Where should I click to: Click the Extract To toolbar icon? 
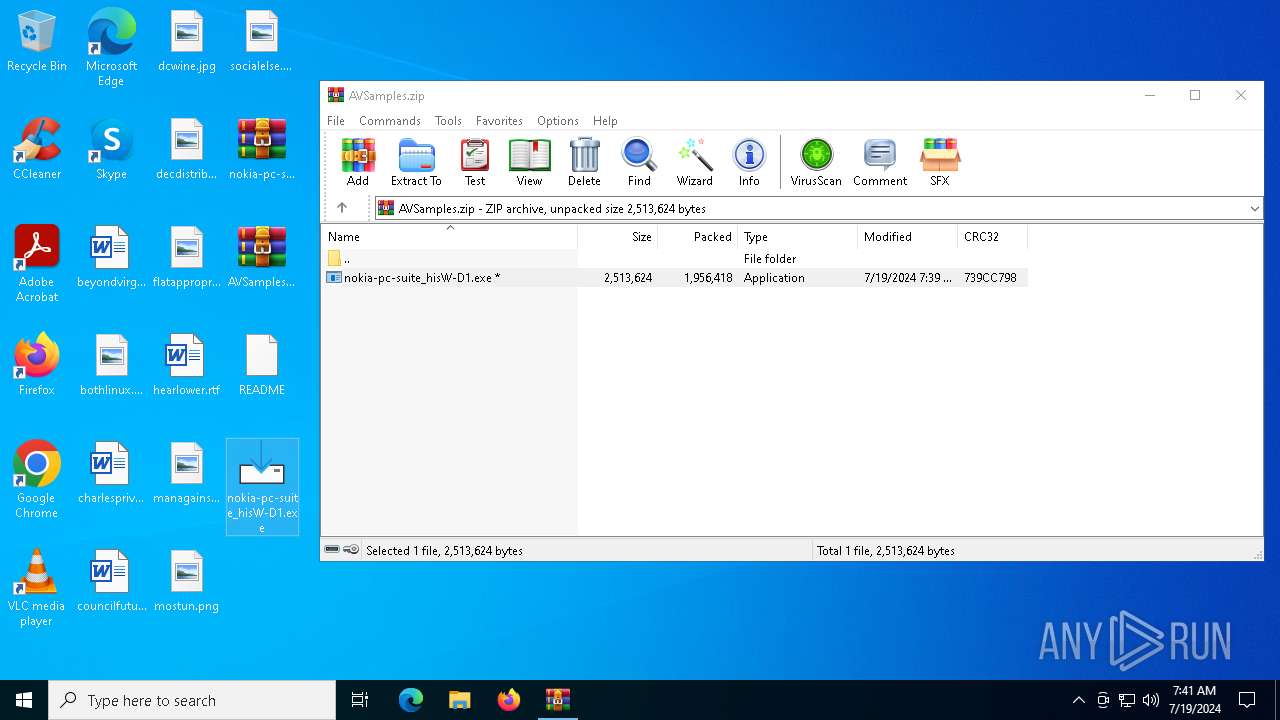point(416,162)
